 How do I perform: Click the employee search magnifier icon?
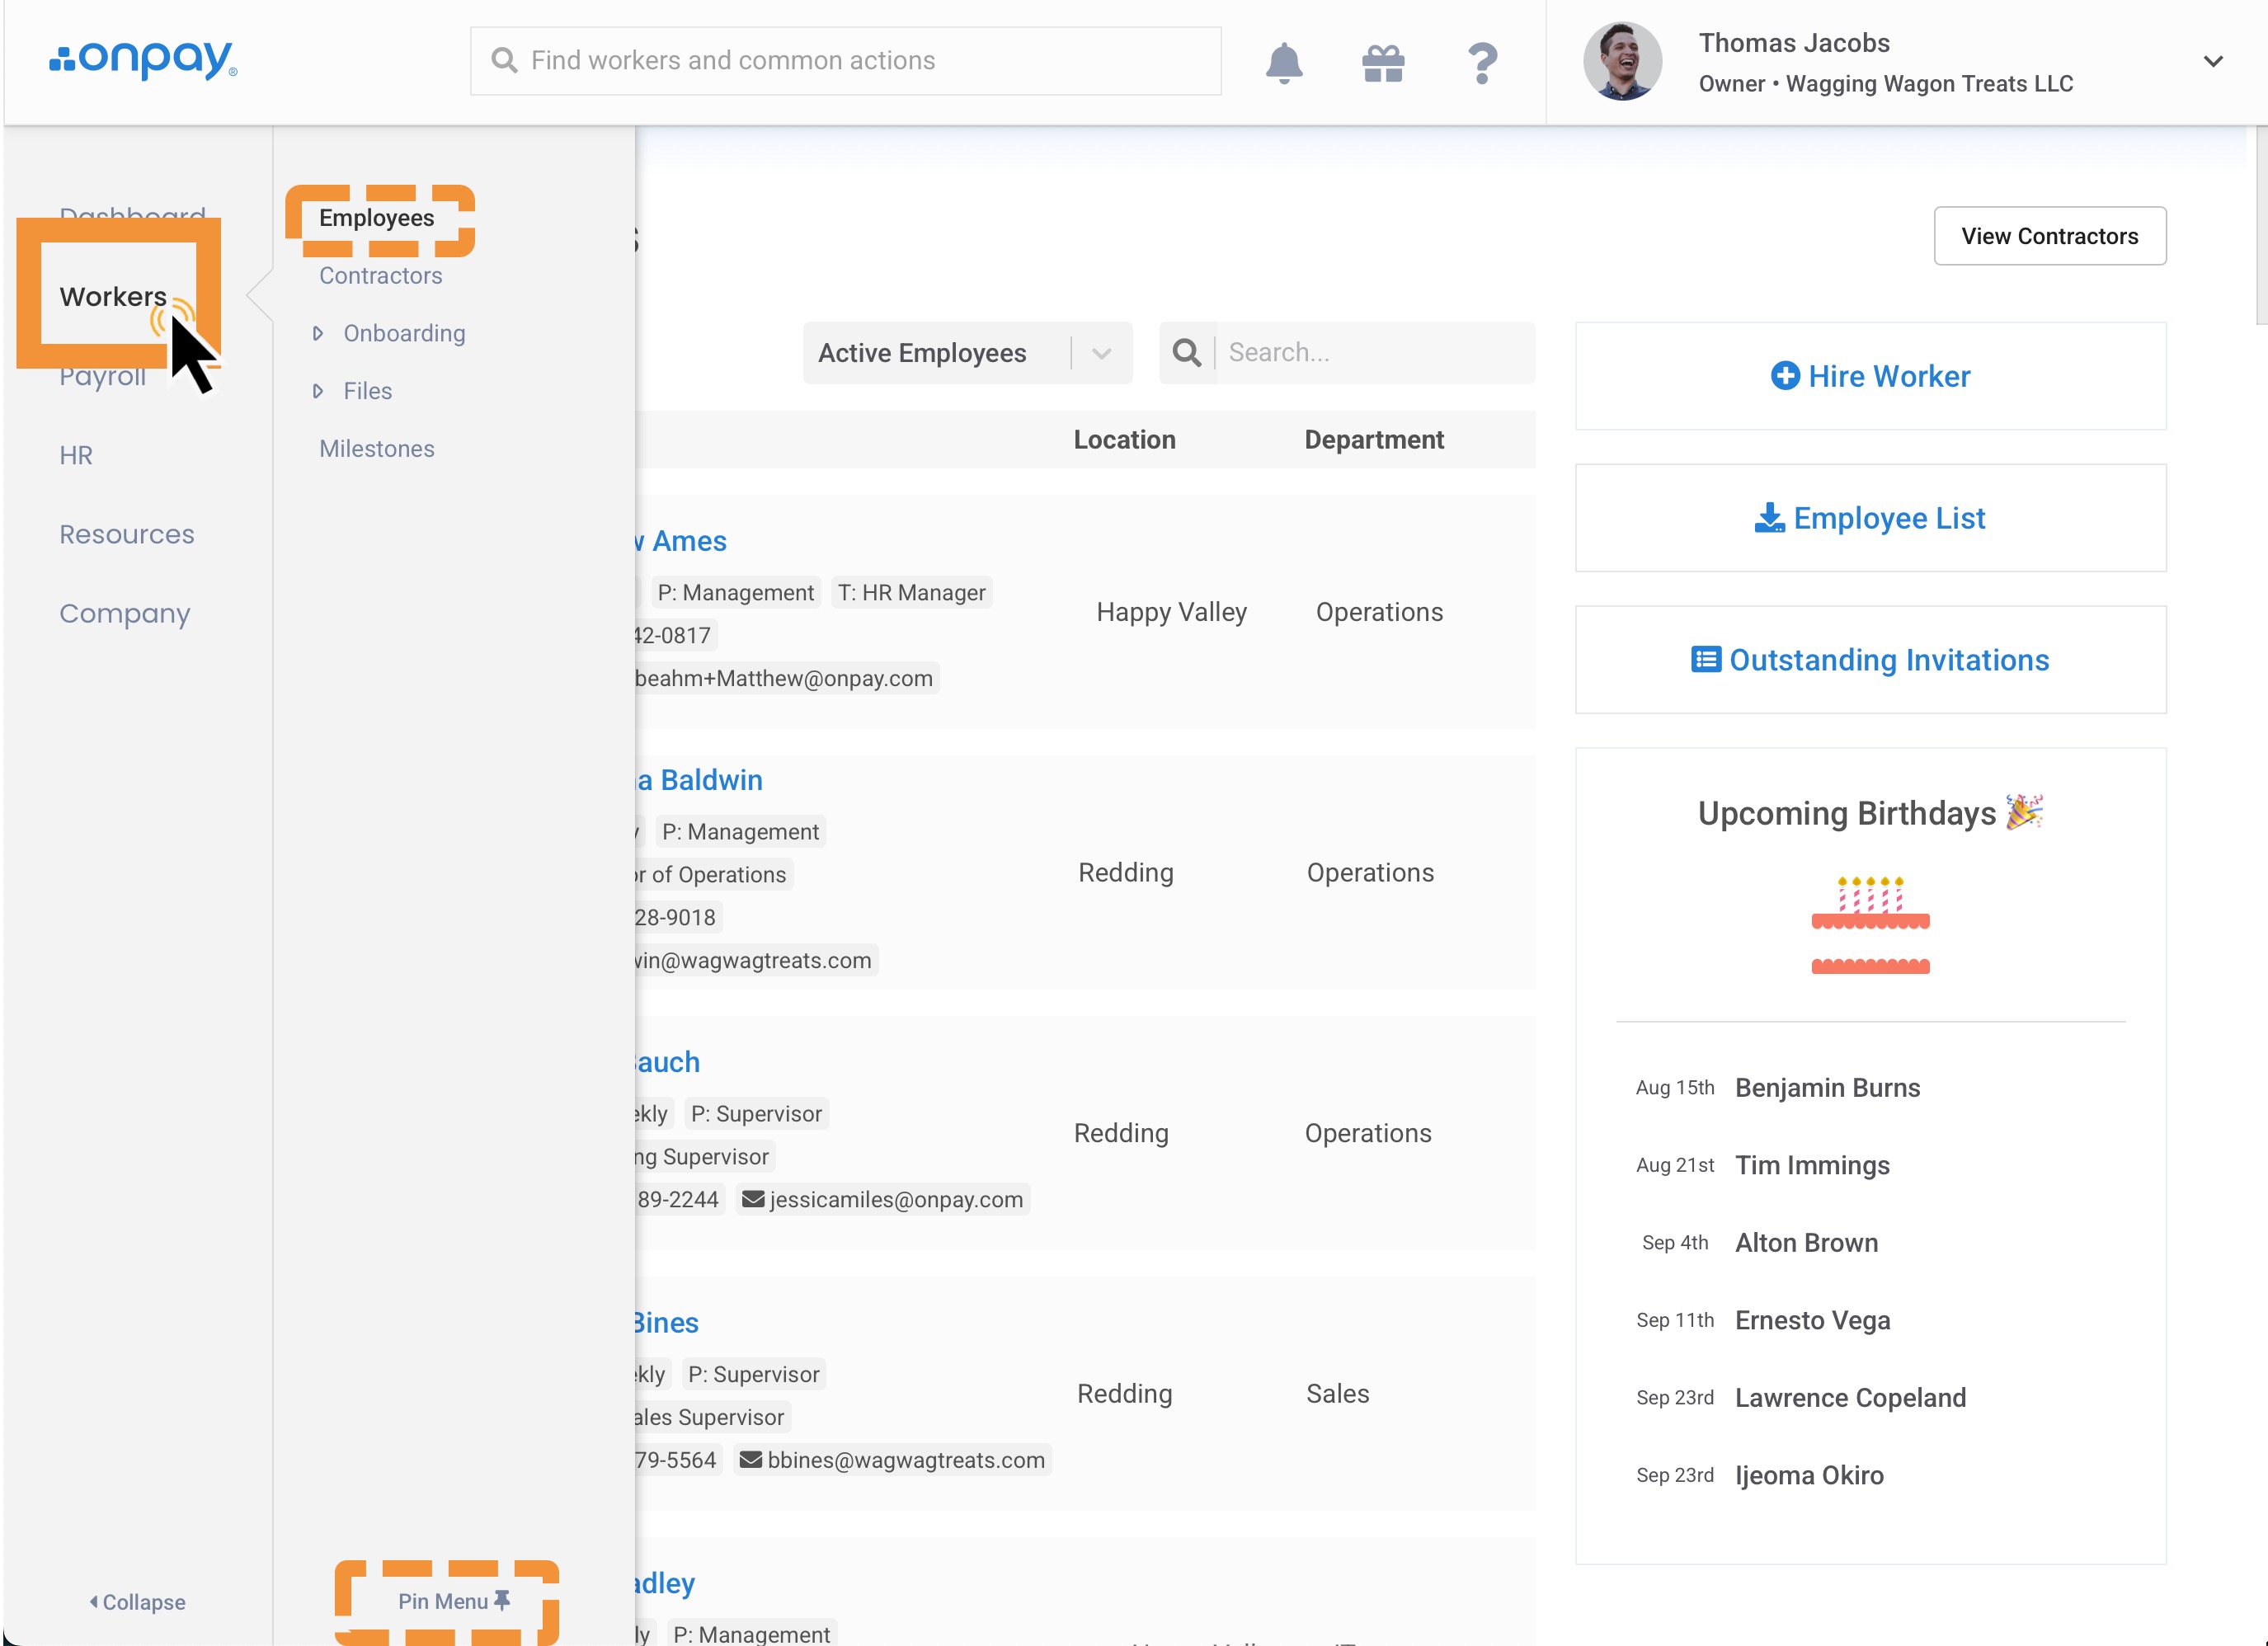coord(1186,352)
